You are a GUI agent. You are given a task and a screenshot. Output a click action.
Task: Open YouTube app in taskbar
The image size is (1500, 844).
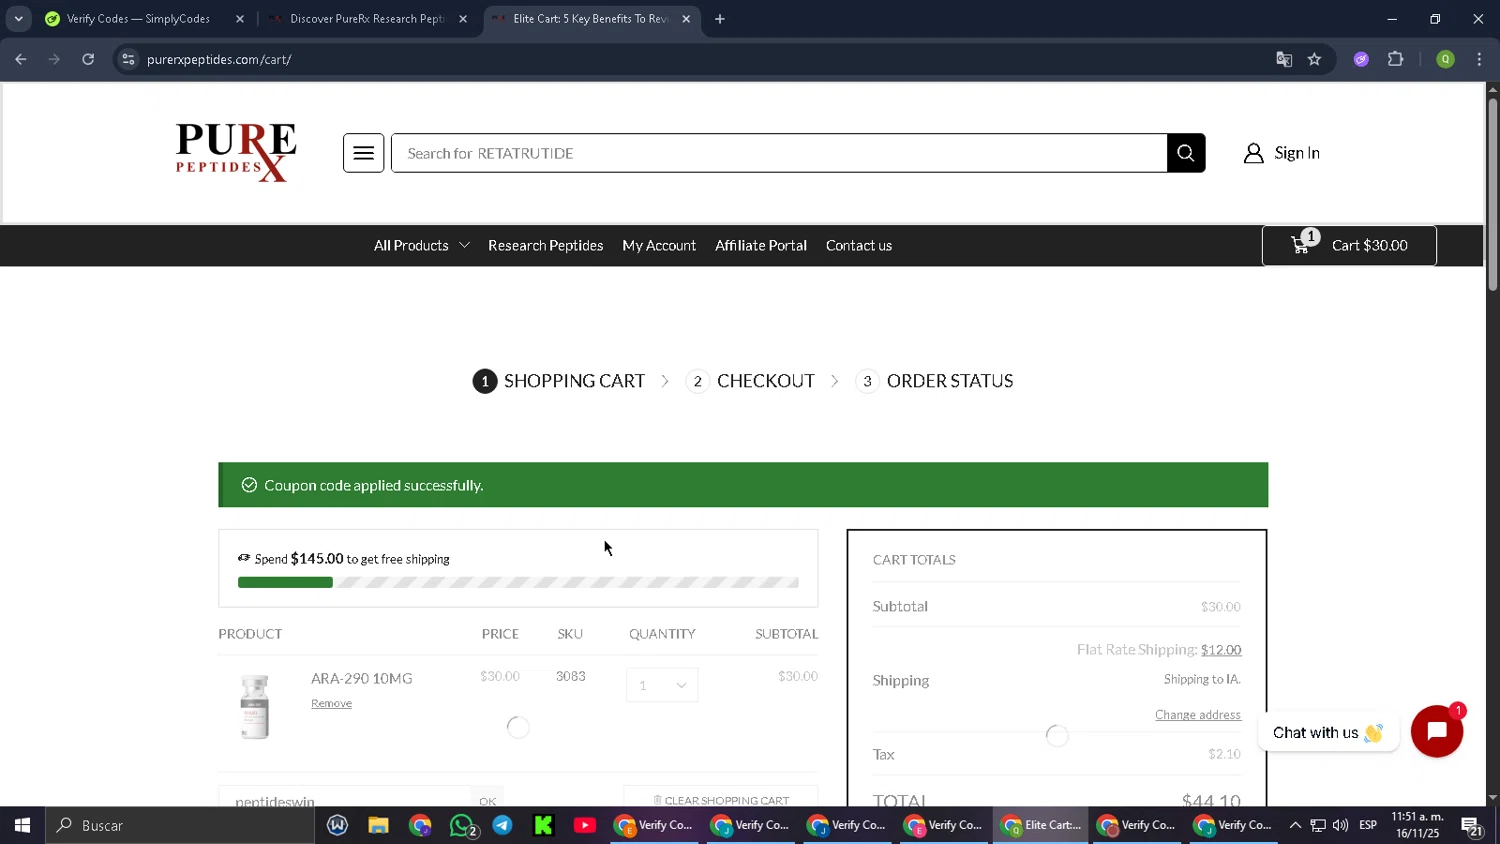tap(585, 825)
